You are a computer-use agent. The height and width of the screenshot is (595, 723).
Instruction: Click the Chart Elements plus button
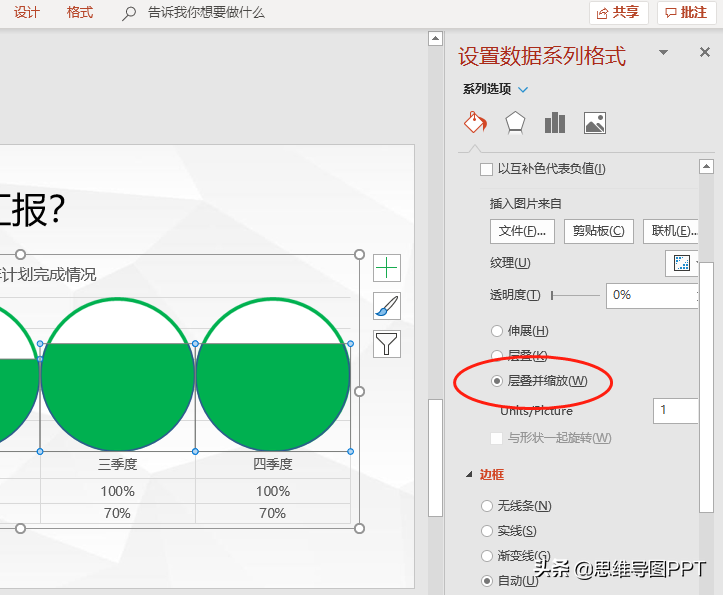386,268
